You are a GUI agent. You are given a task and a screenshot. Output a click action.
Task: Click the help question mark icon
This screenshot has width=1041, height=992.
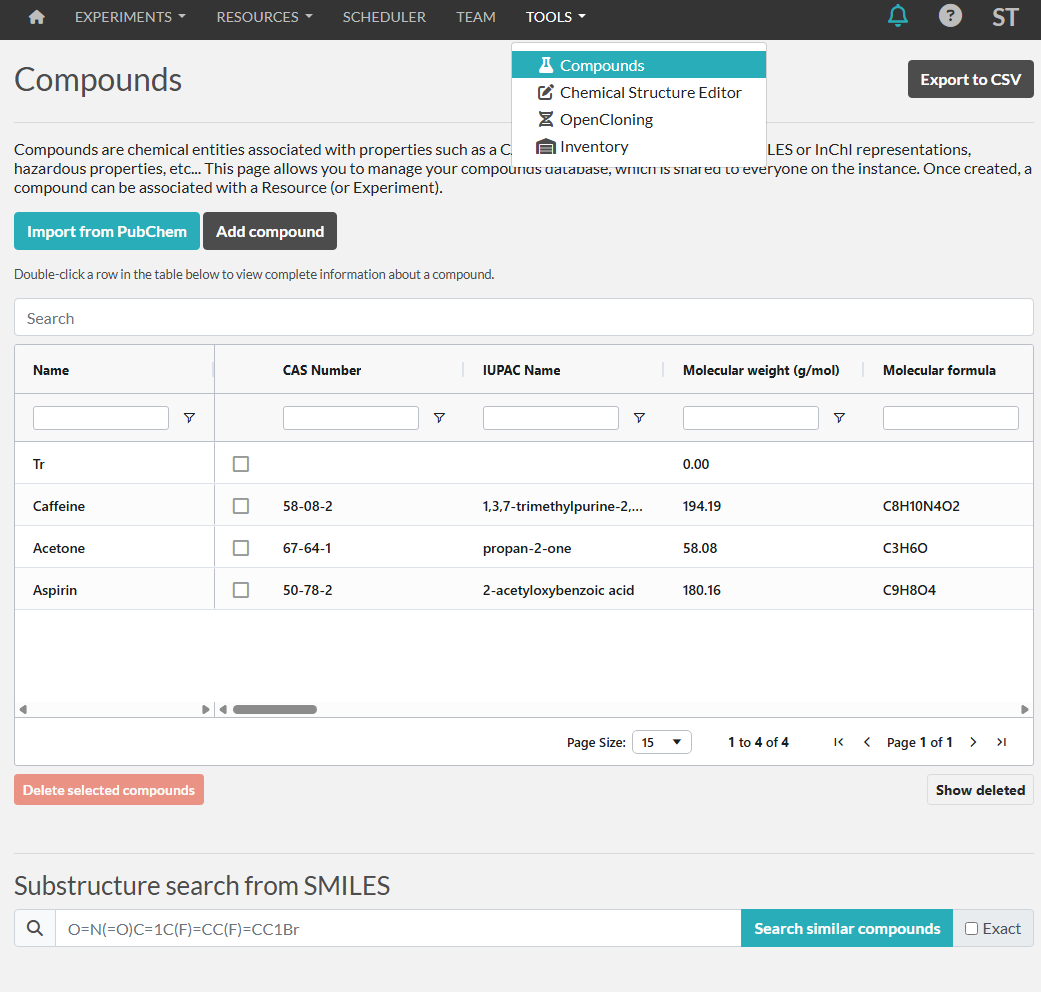coord(950,16)
